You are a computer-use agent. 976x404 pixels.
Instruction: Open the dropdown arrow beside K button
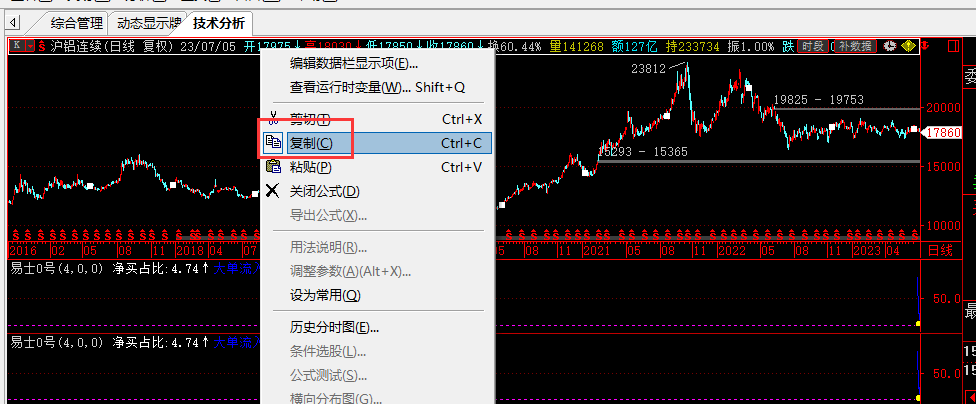coord(30,45)
